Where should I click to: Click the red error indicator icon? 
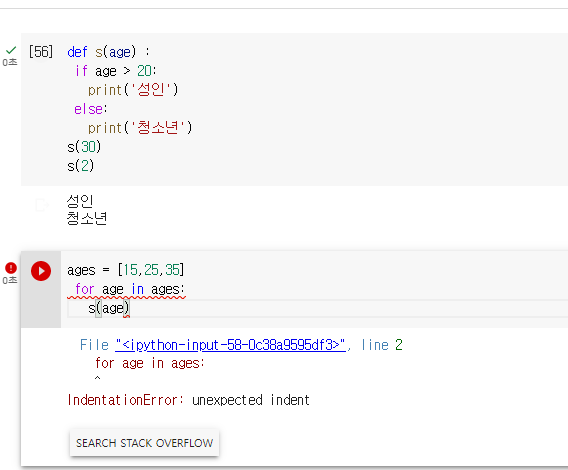(x=11, y=268)
